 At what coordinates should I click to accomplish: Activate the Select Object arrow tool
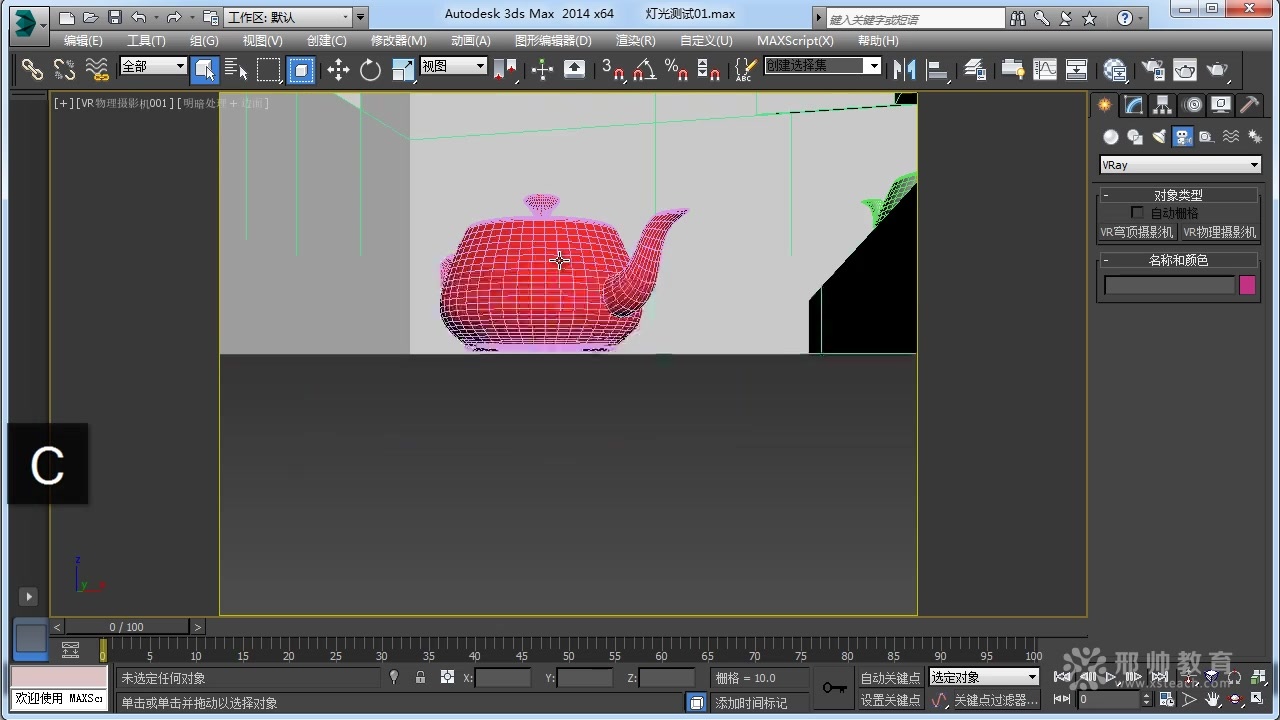pyautogui.click(x=204, y=69)
